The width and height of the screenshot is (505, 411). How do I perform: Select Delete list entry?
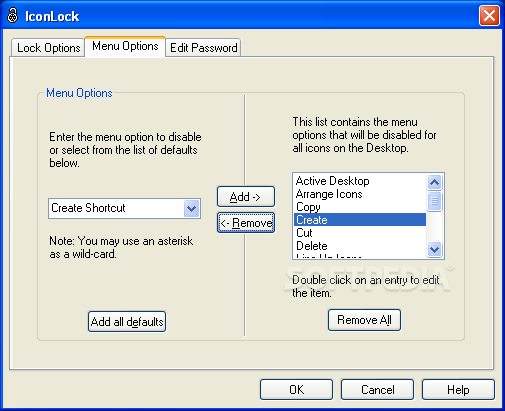(x=360, y=246)
